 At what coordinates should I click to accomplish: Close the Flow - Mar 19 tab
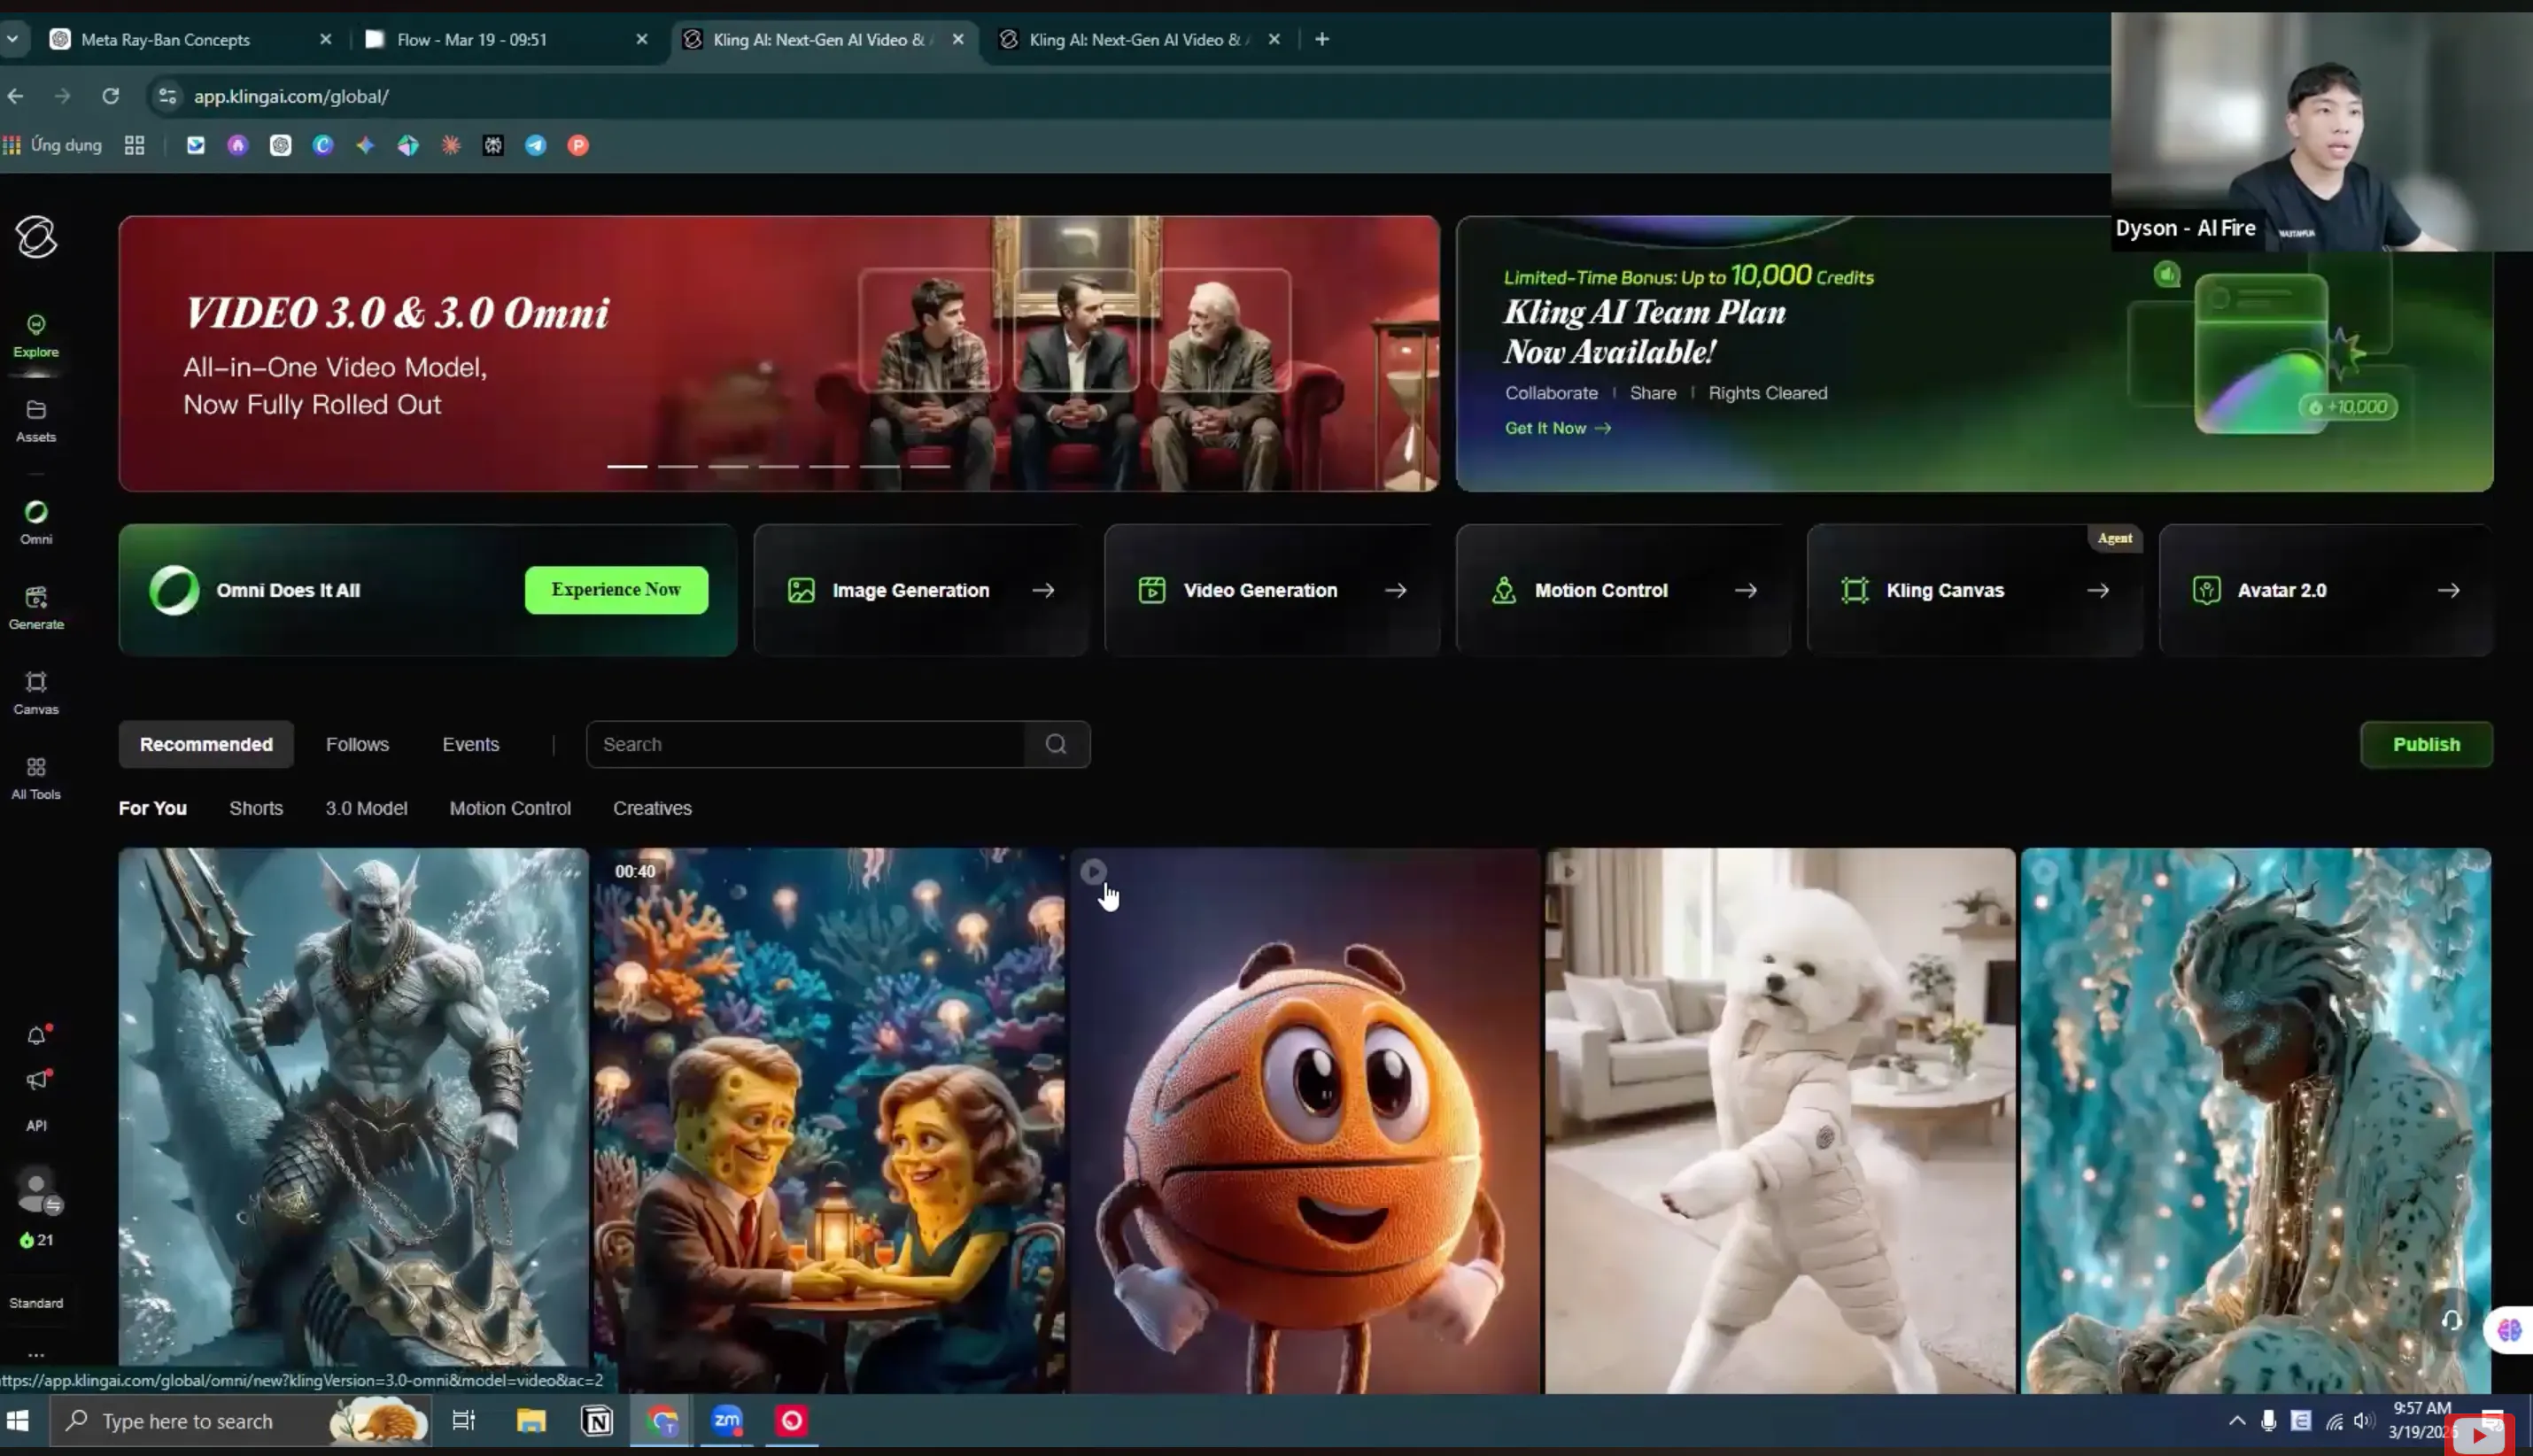click(x=642, y=39)
